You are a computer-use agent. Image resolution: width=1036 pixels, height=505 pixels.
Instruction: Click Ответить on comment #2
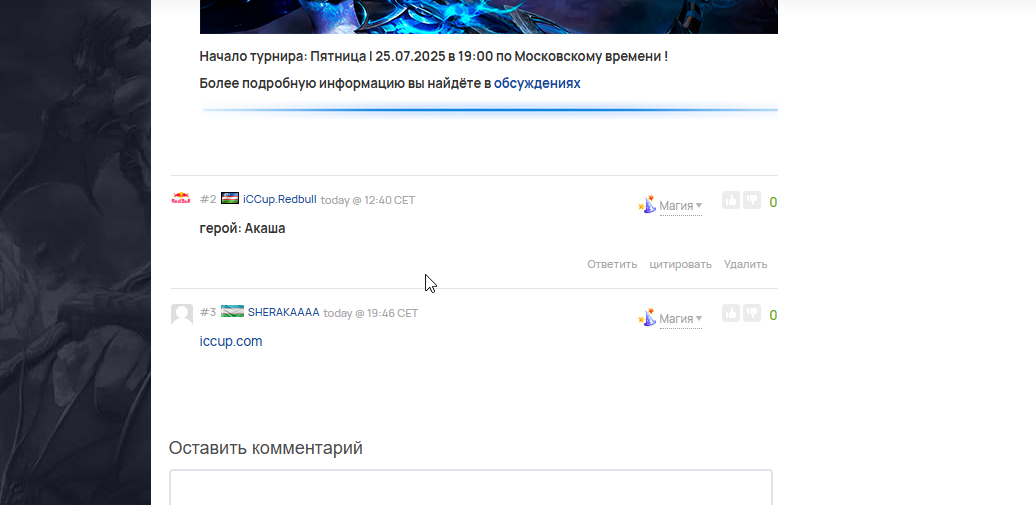tap(612, 264)
